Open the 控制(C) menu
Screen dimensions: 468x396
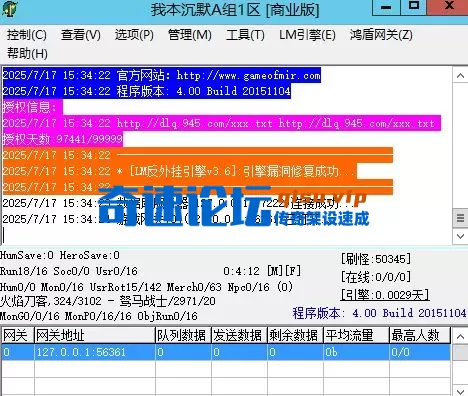[x=27, y=35]
